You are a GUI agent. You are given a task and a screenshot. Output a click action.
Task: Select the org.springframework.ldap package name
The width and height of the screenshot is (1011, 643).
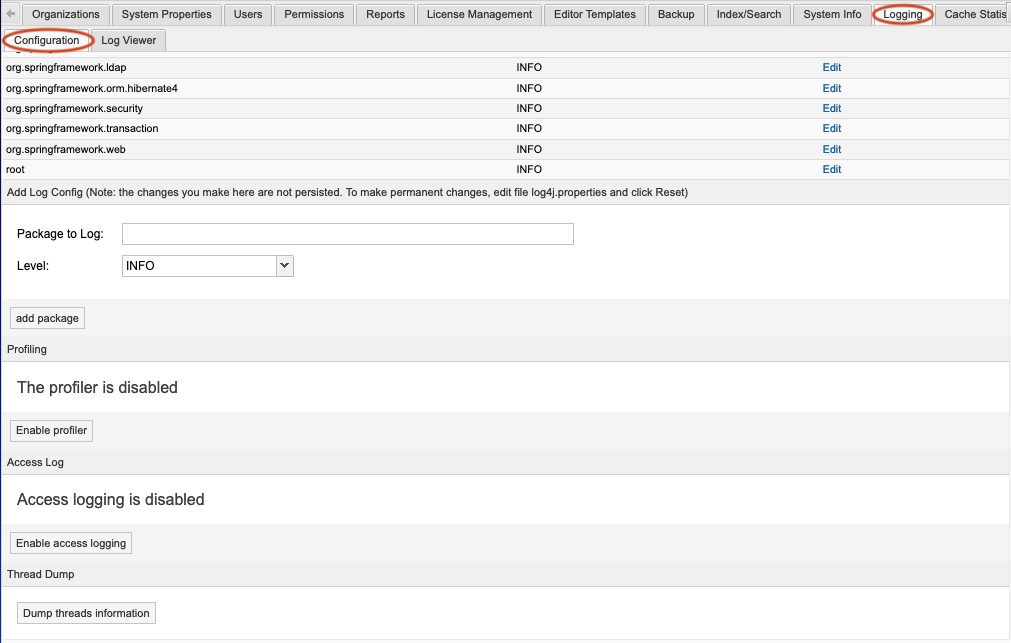(66, 67)
